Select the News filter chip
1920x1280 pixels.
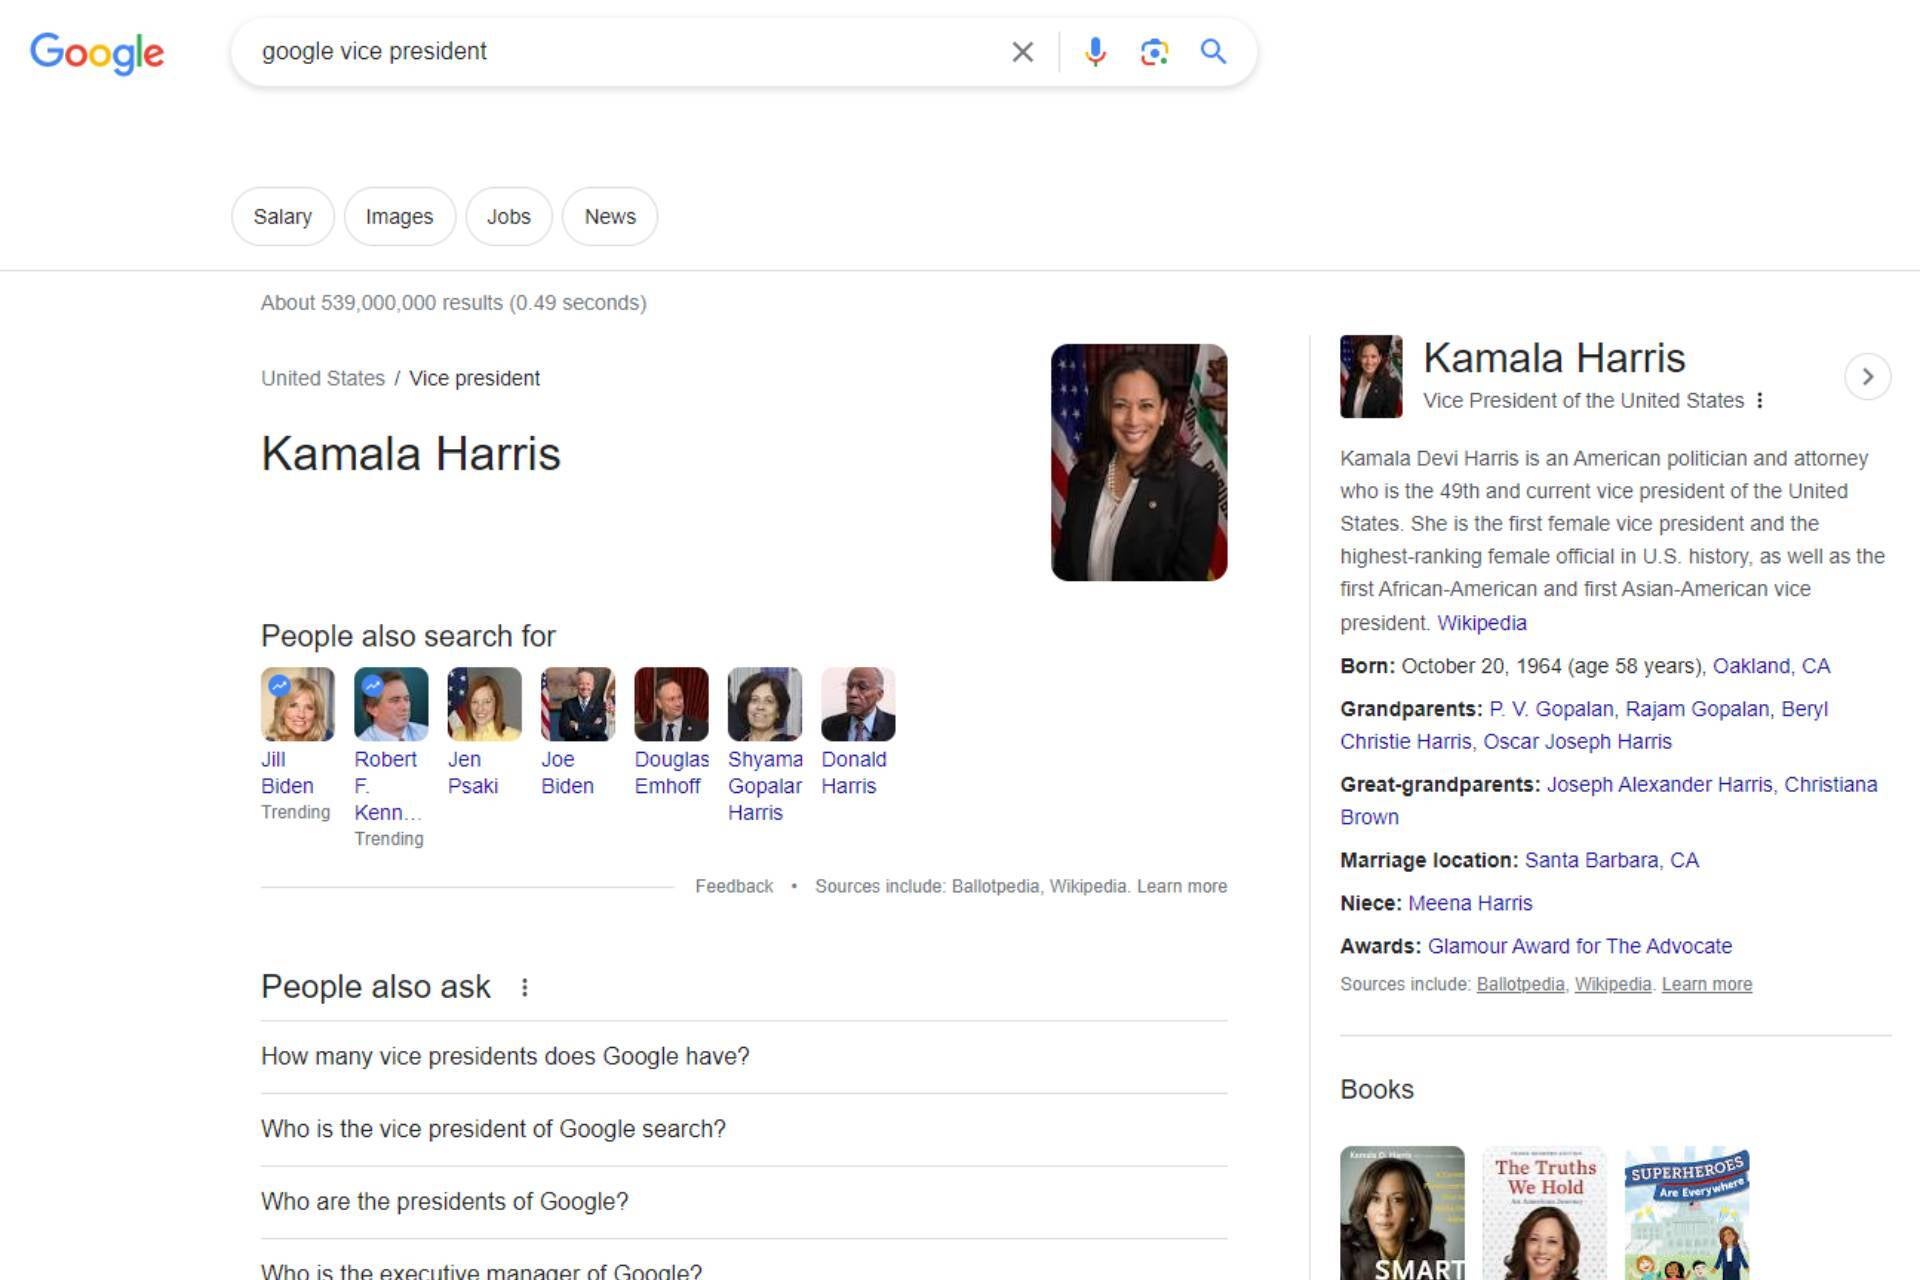[x=609, y=216]
